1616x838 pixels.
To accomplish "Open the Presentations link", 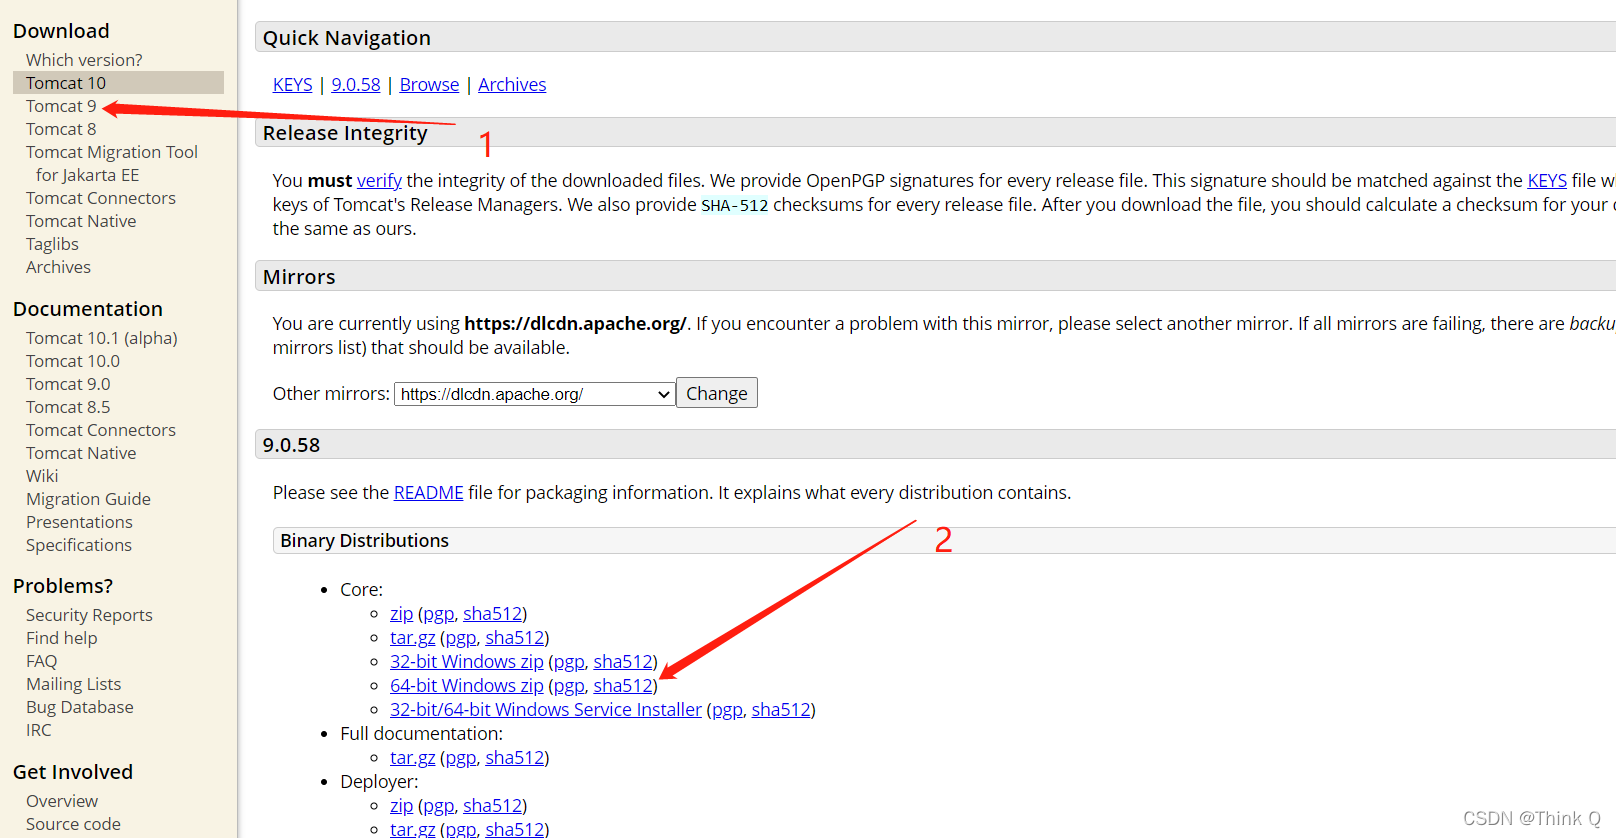I will (x=79, y=522).
